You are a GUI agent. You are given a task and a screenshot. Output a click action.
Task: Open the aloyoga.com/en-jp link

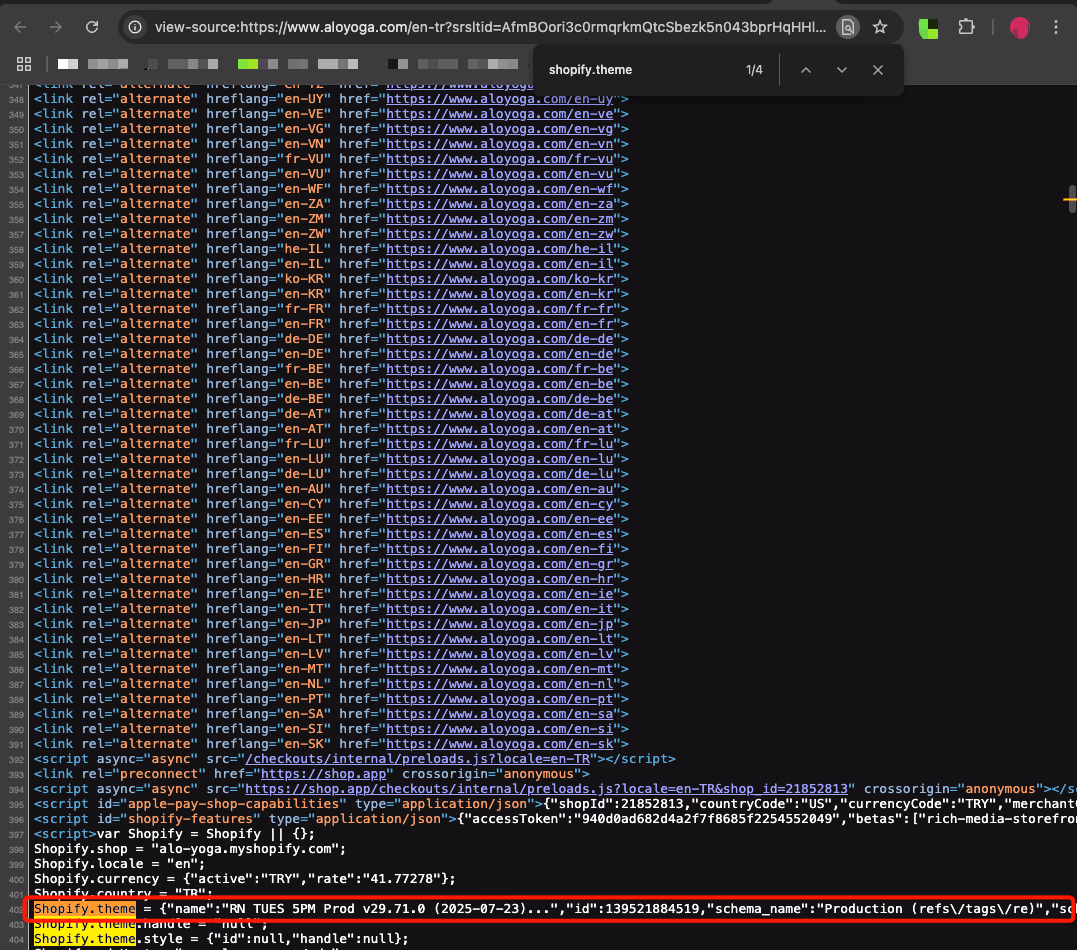(499, 624)
